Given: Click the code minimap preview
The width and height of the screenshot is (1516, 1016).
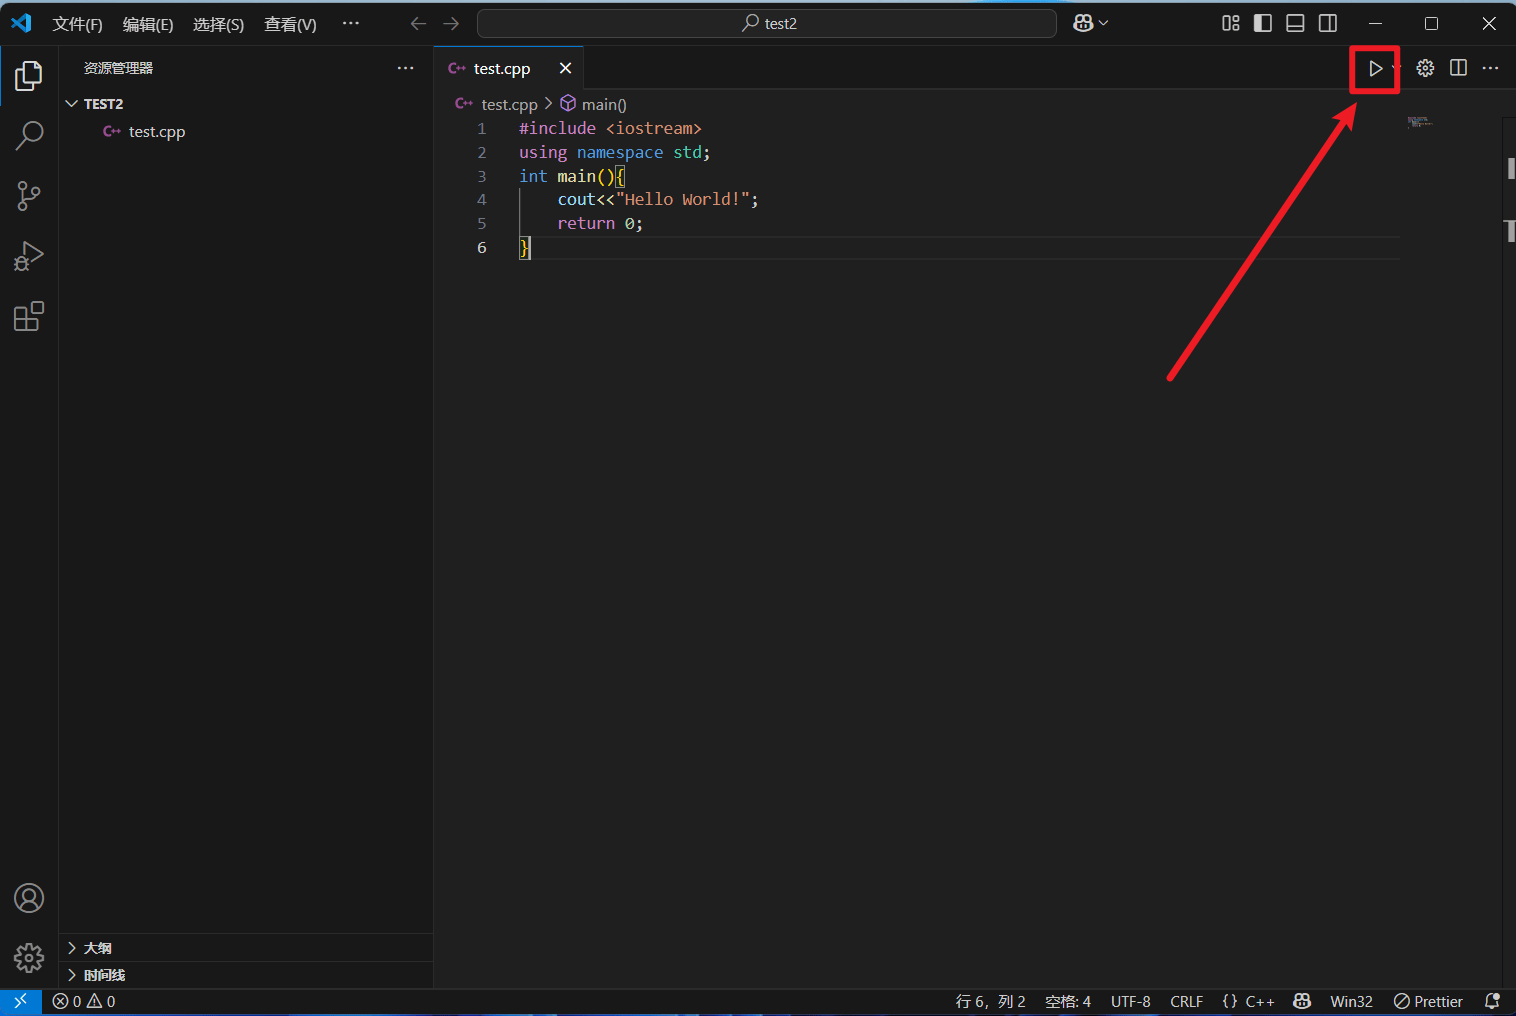Looking at the screenshot, I should coord(1420,122).
